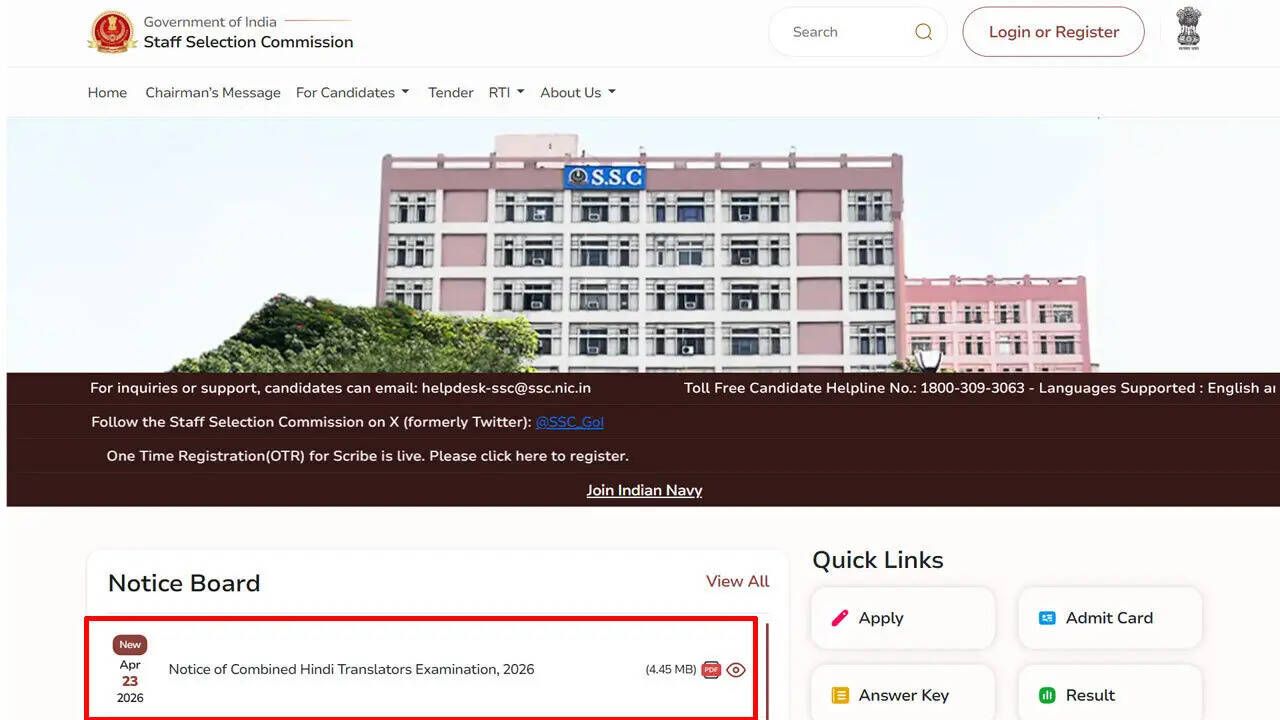Click inside the Search input field
The width and height of the screenshot is (1280, 720).
tap(850, 31)
